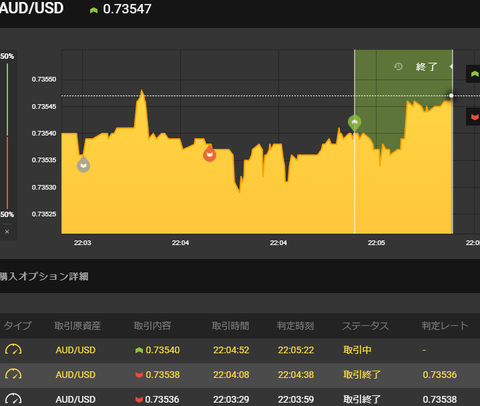Click the current price dot on chart

[x=451, y=96]
